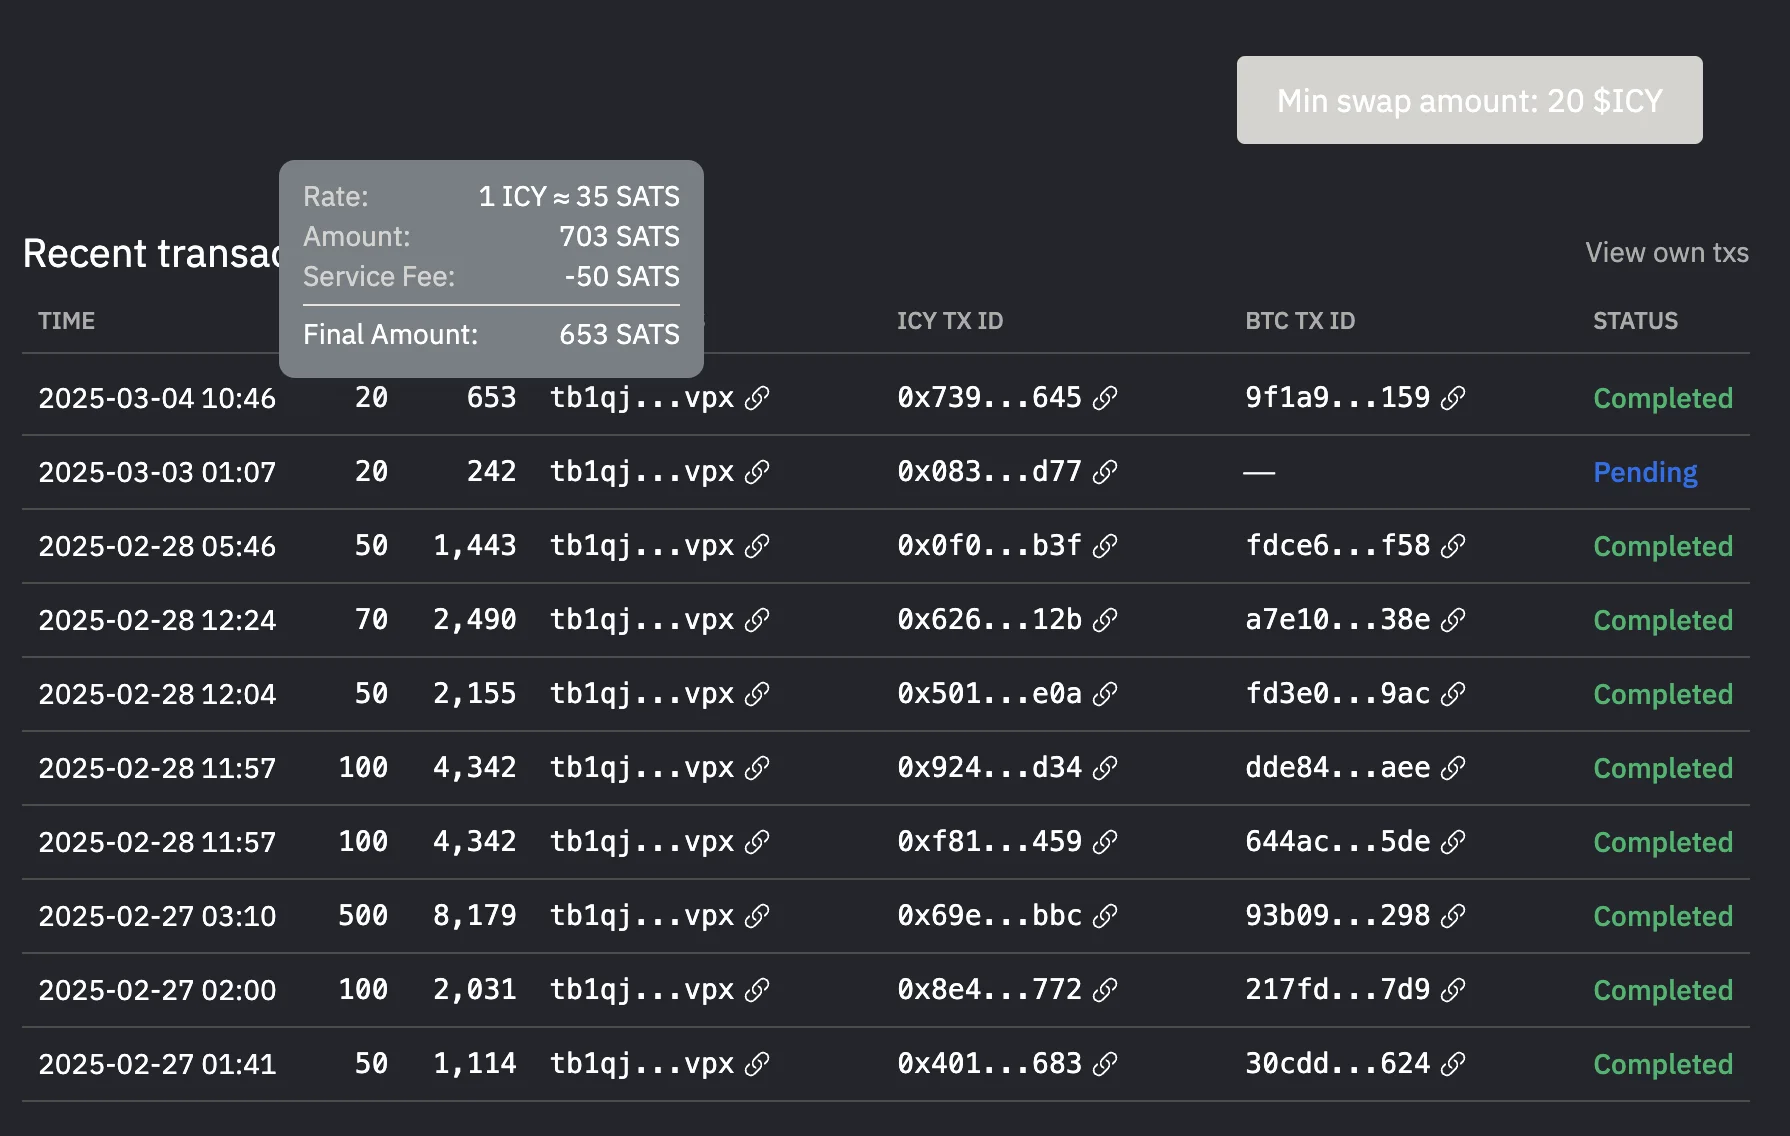Click the Service Fee -50 SATS tooltip line
The width and height of the screenshot is (1790, 1136).
tap(491, 276)
